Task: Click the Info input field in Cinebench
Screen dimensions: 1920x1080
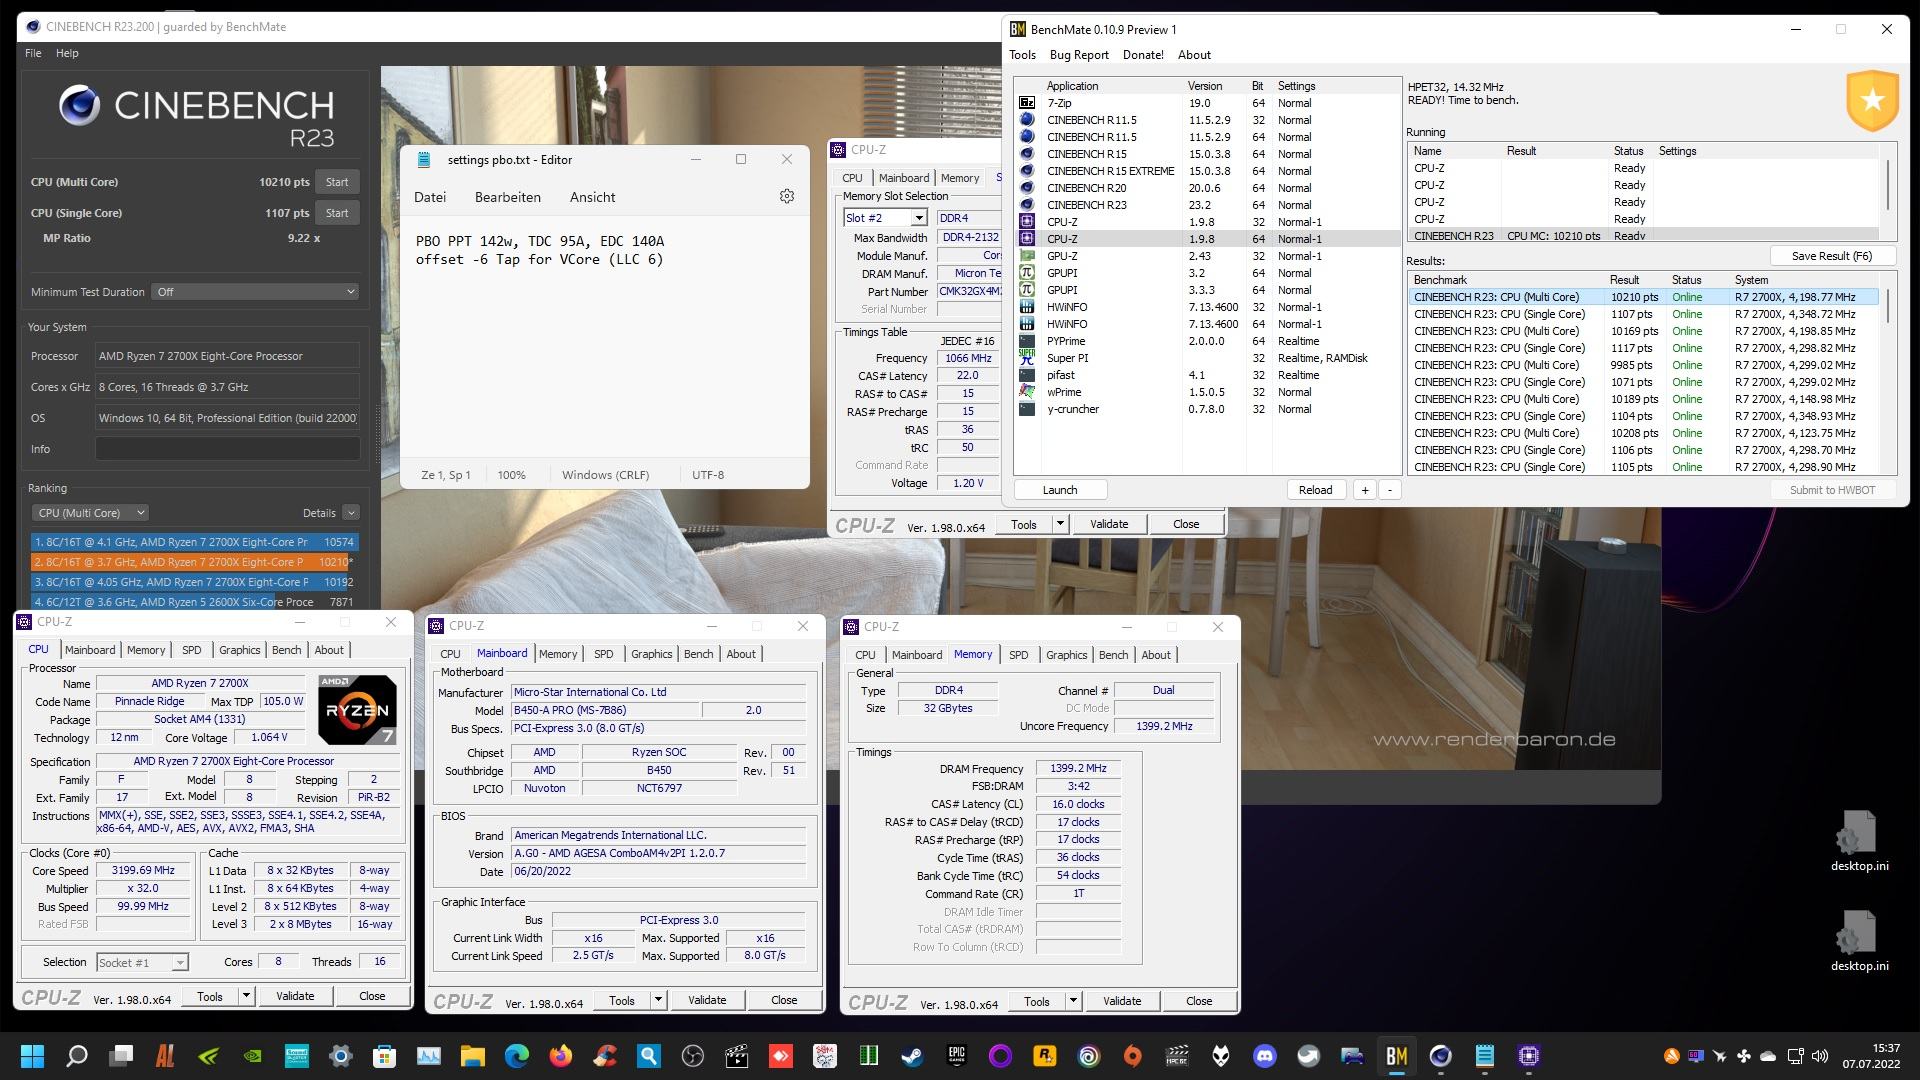Action: (x=227, y=449)
